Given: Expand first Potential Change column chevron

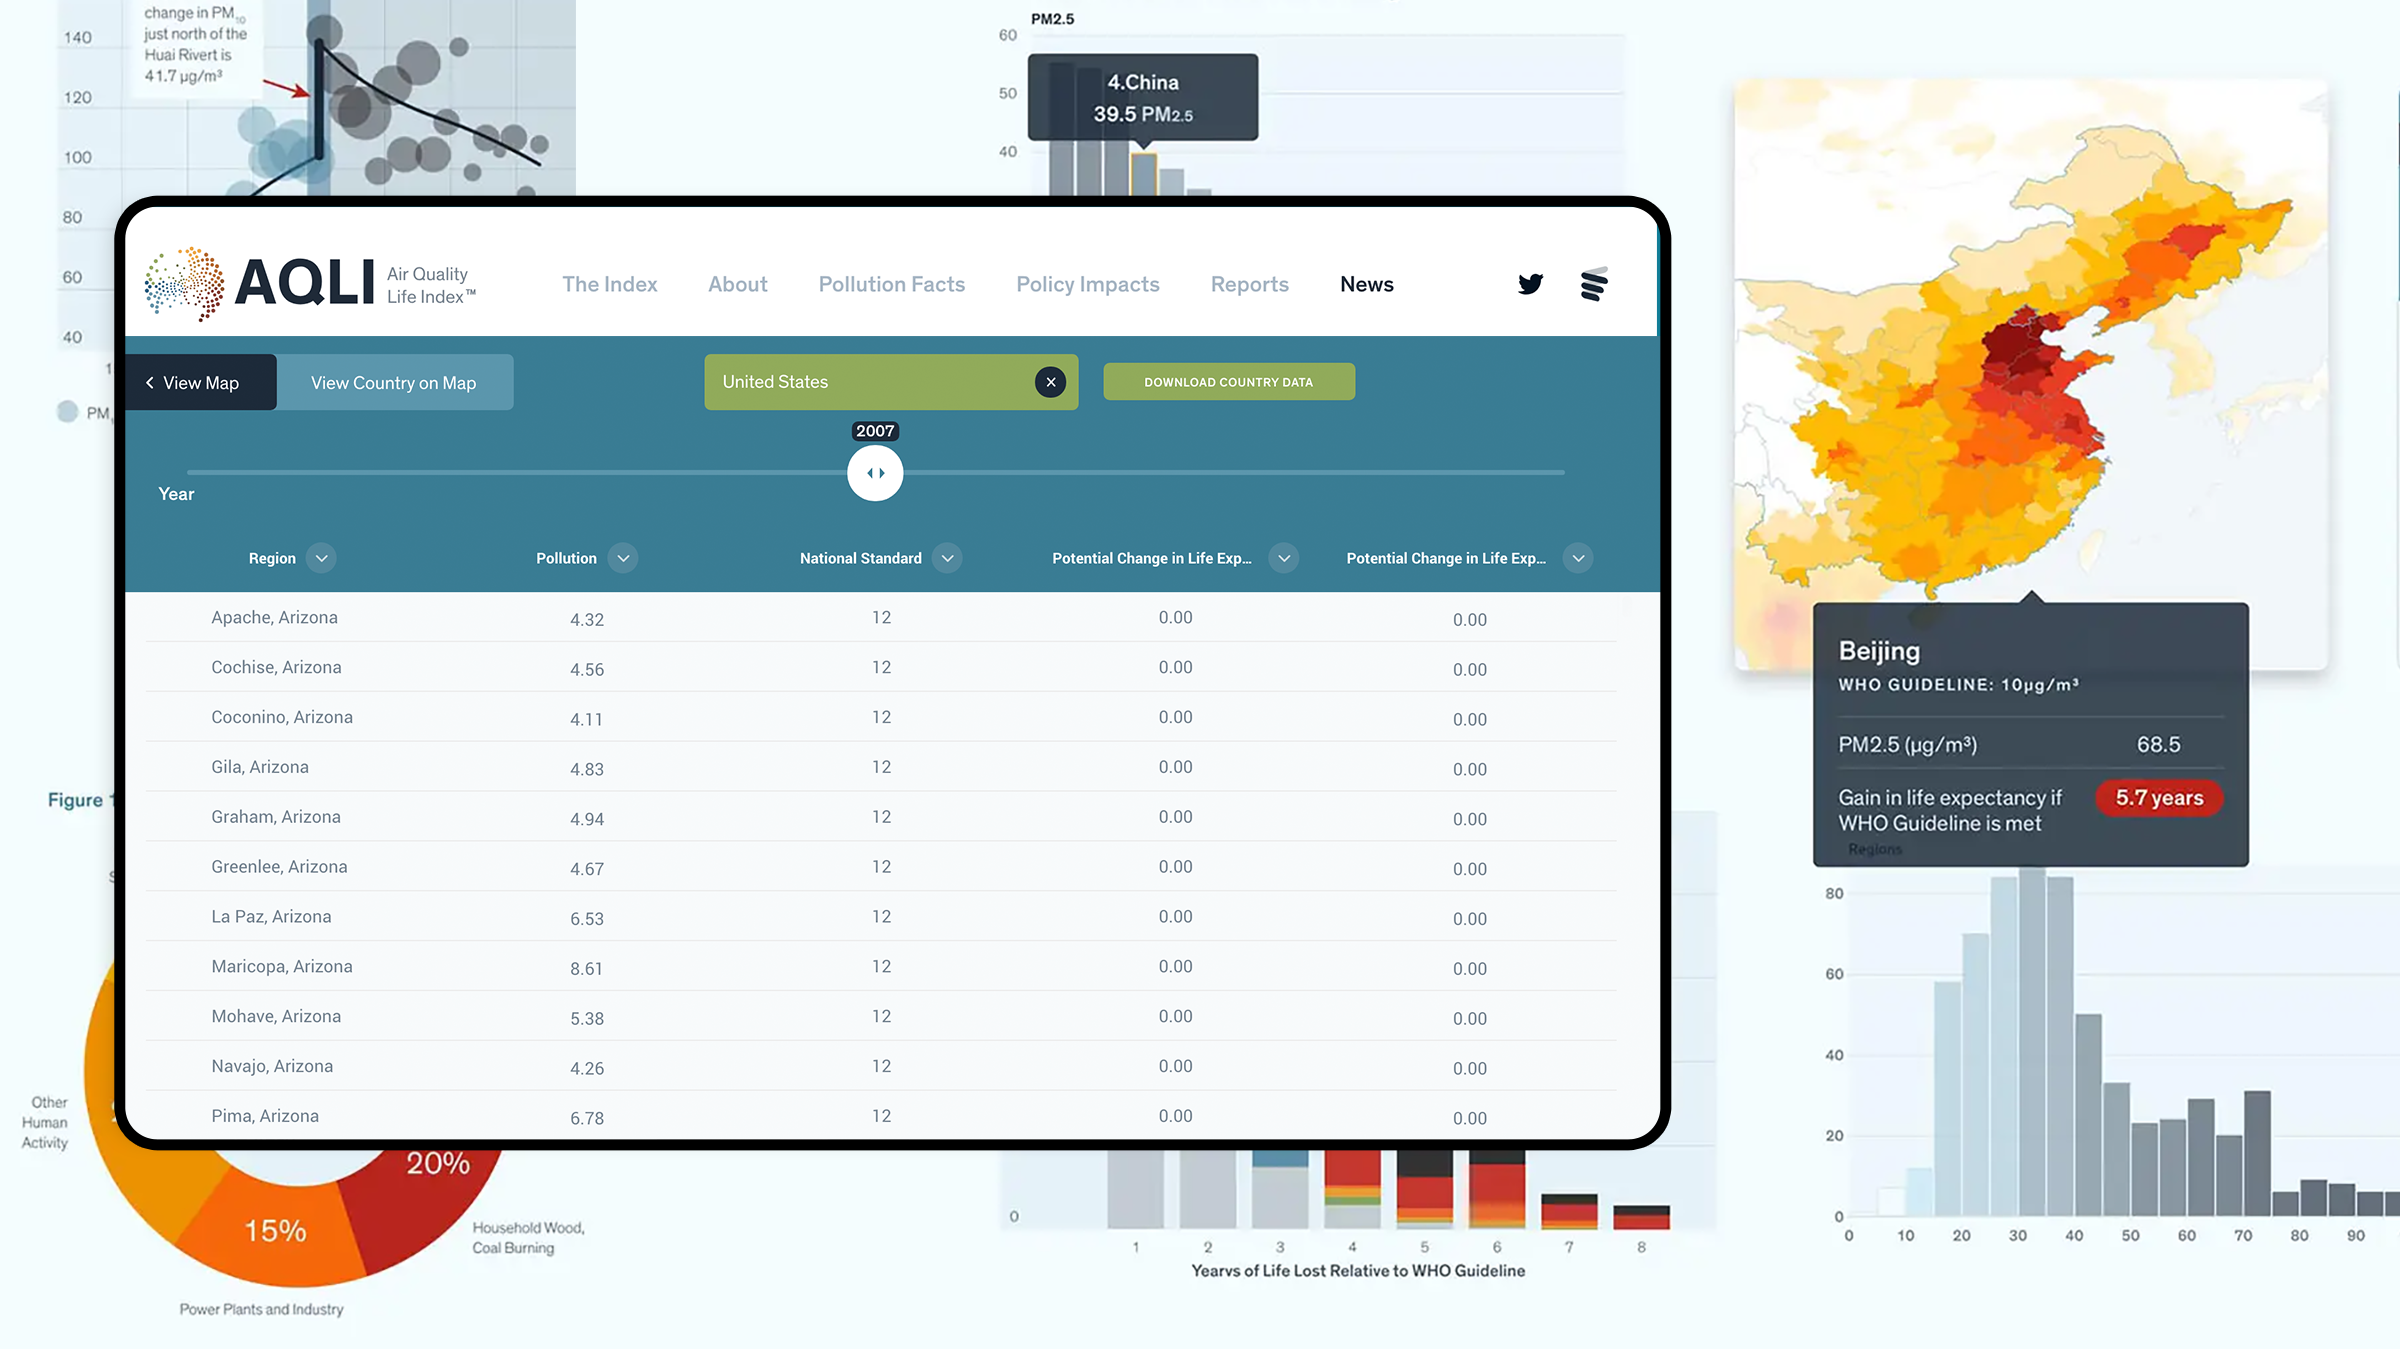Looking at the screenshot, I should pyautogui.click(x=1284, y=558).
